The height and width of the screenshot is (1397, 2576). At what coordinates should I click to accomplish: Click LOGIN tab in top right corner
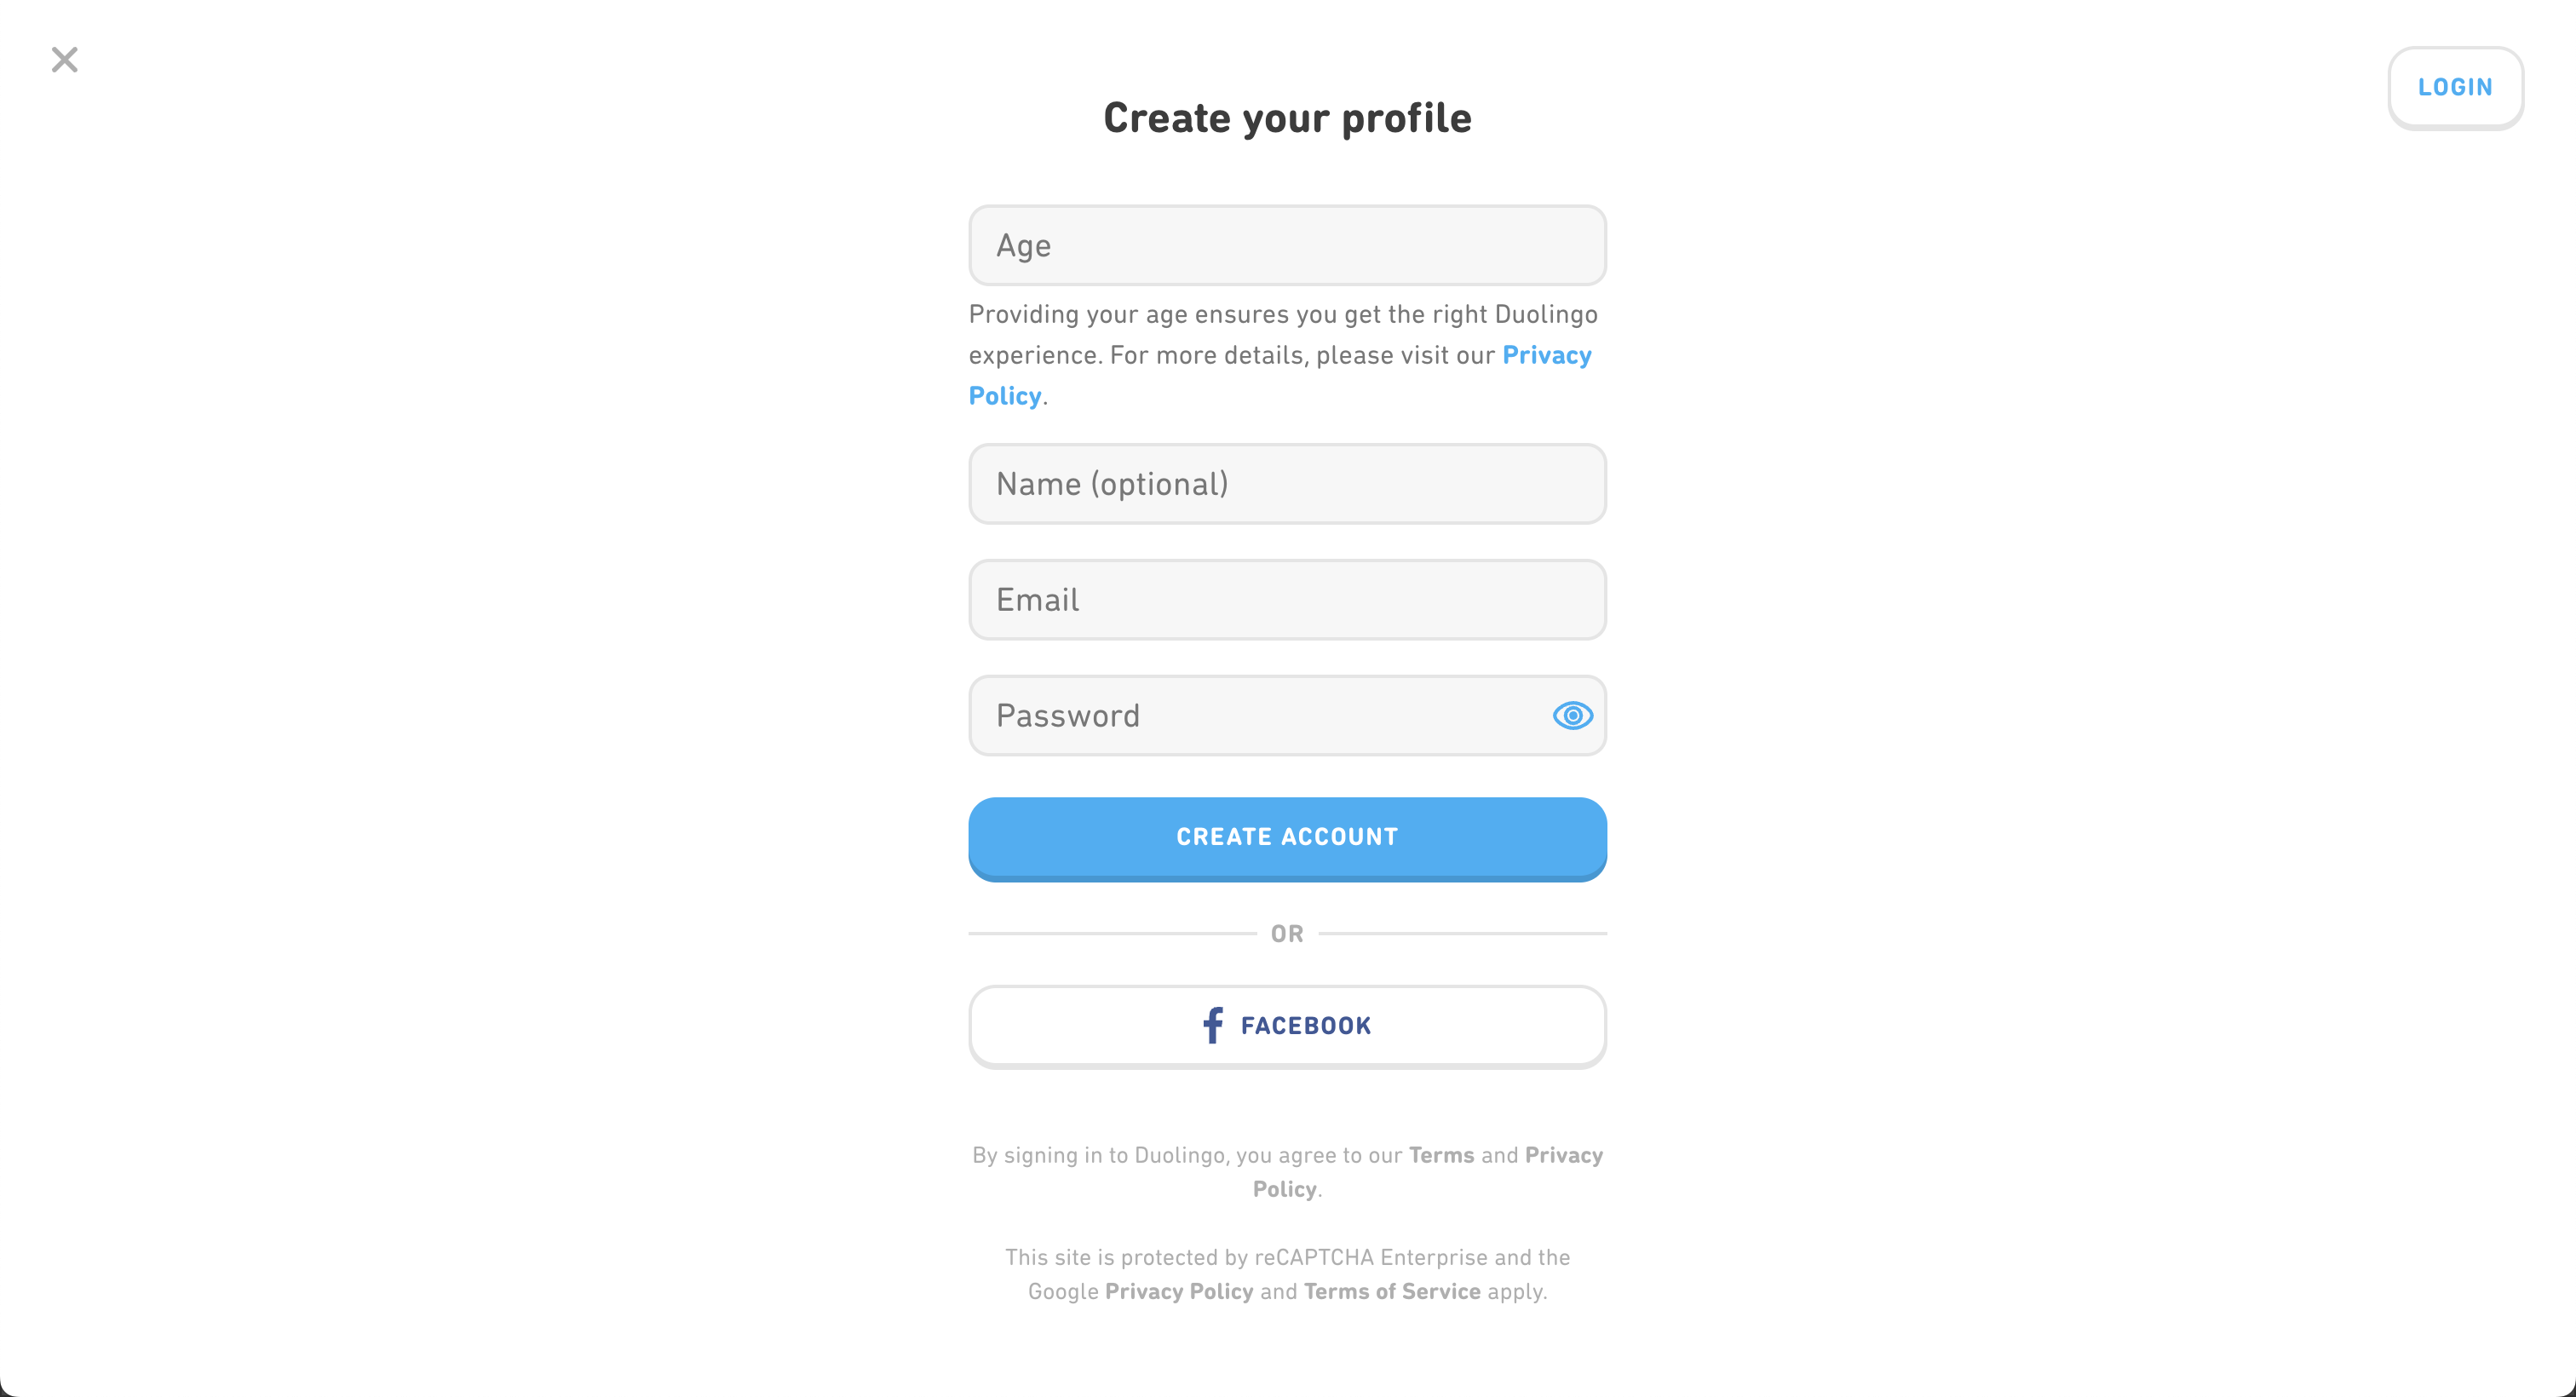2456,86
